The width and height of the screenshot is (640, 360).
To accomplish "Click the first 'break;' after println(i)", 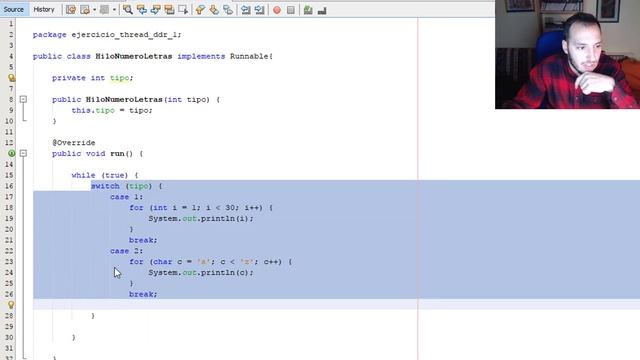I will click(x=143, y=240).
